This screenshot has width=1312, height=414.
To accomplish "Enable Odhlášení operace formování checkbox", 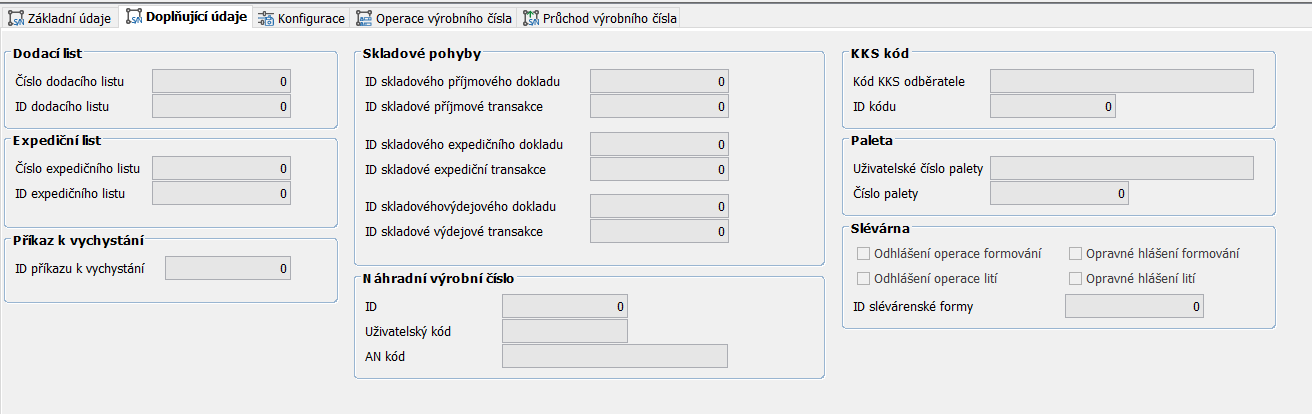I will point(865,254).
